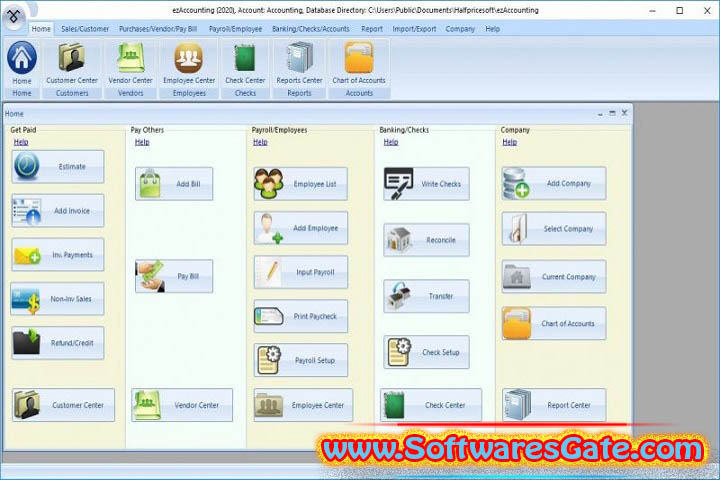Image resolution: width=720 pixels, height=480 pixels.
Task: Open Check Center in the Banking/Checks panel
Action: pos(431,405)
